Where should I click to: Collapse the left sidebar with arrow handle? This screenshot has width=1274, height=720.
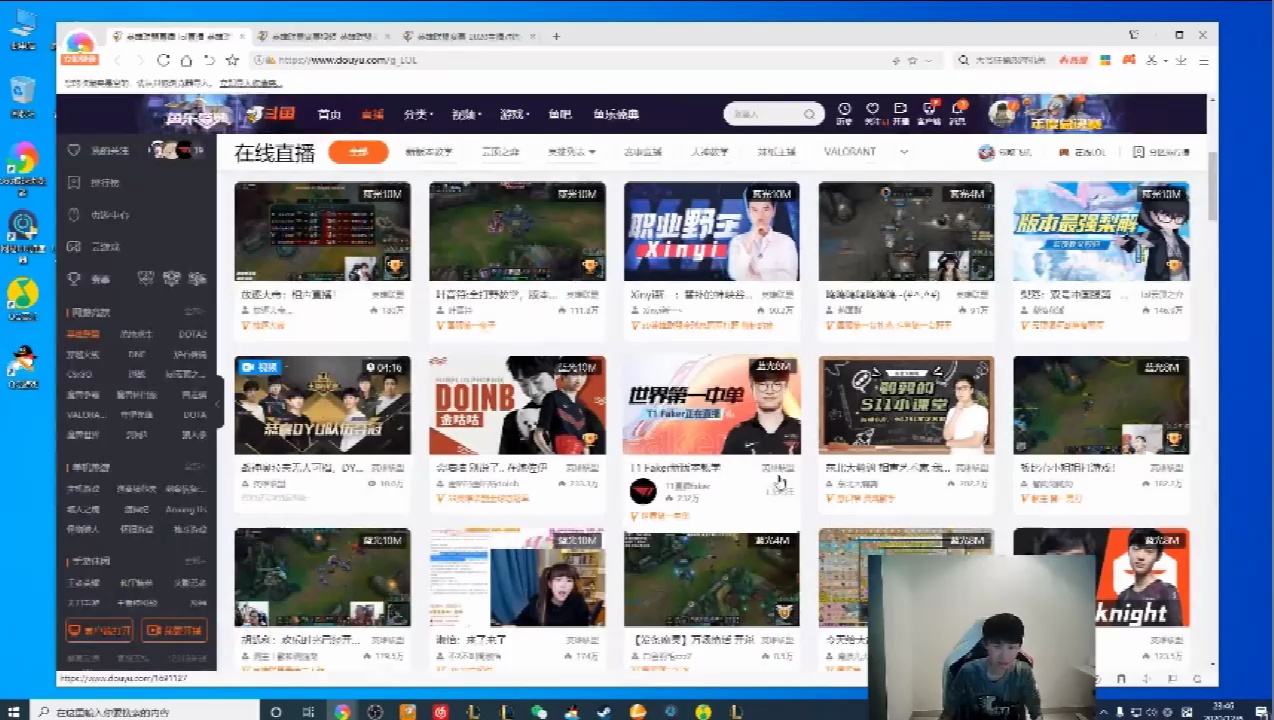(x=218, y=403)
